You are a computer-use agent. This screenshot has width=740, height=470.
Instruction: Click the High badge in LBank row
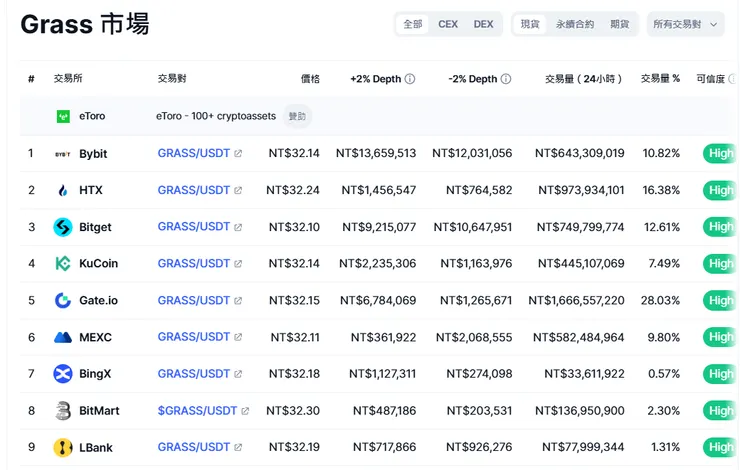coord(720,447)
